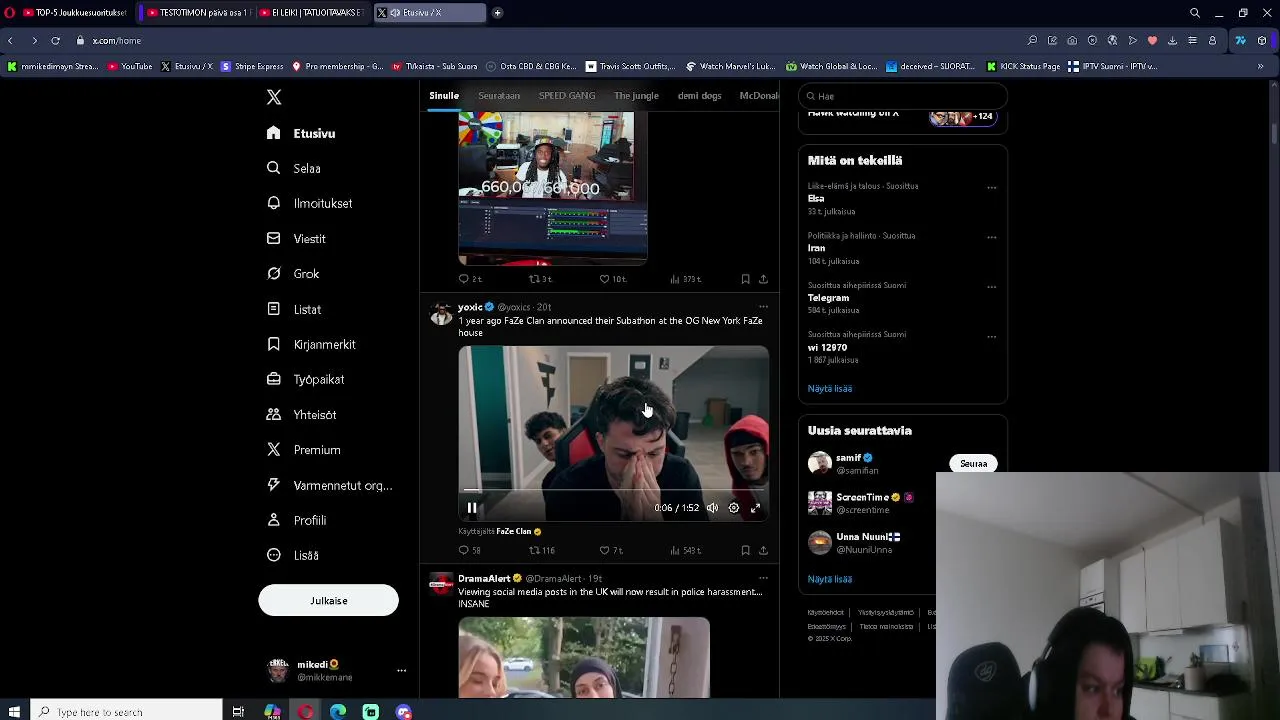Screen dimensions: 1280x720
Task: Open yoxic profile name link
Action: (x=470, y=307)
